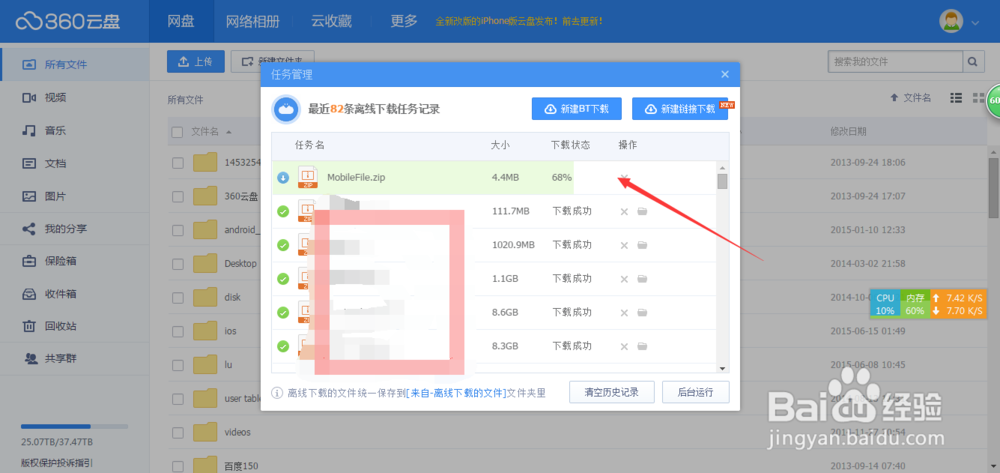Close the 任务管理 dialog
Screen dimensions: 1000x473
[724, 74]
